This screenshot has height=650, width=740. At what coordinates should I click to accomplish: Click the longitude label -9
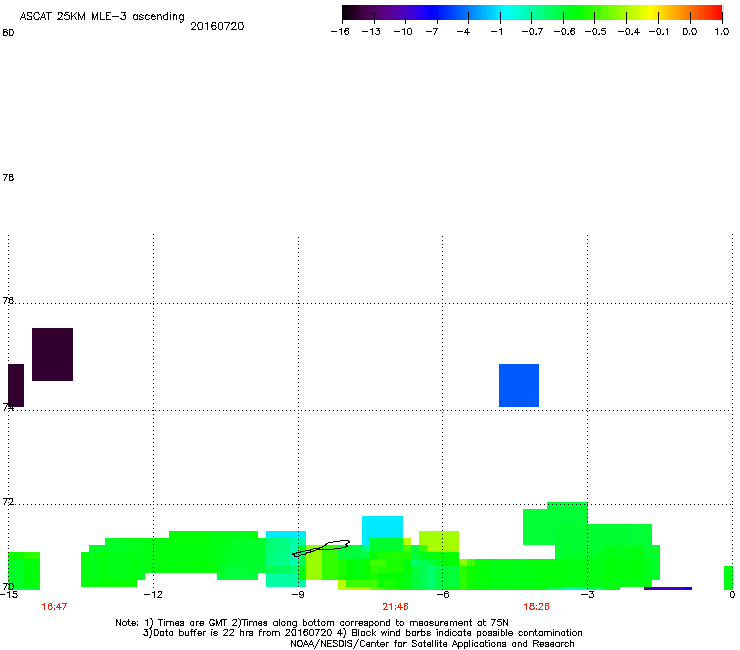pyautogui.click(x=298, y=595)
